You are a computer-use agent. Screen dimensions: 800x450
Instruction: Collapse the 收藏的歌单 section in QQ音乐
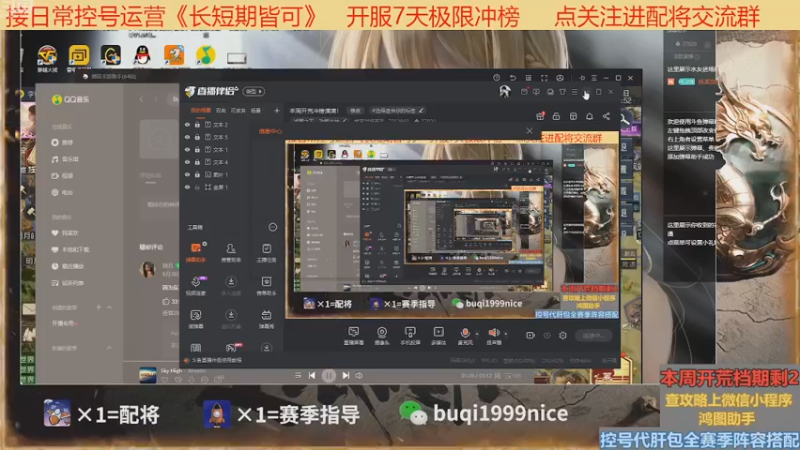coord(109,348)
